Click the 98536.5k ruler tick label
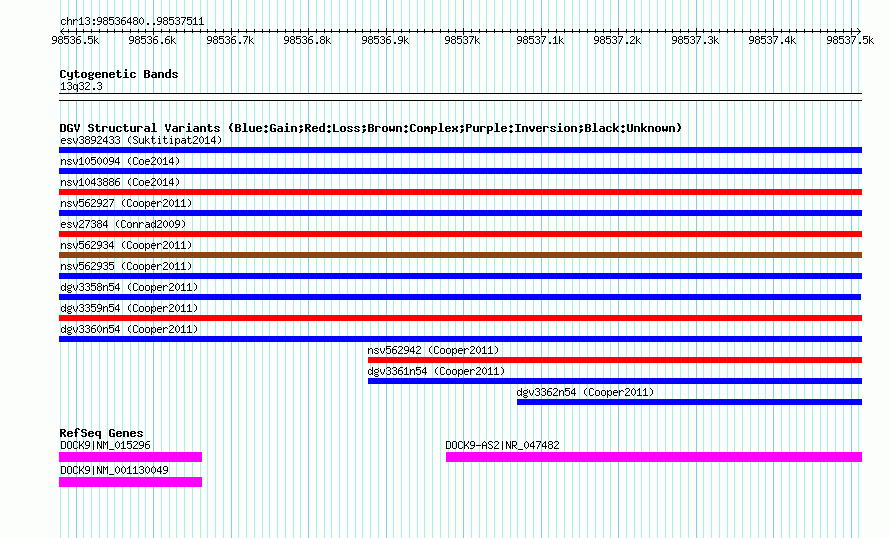Image resolution: width=890 pixels, height=538 pixels. tap(75, 41)
